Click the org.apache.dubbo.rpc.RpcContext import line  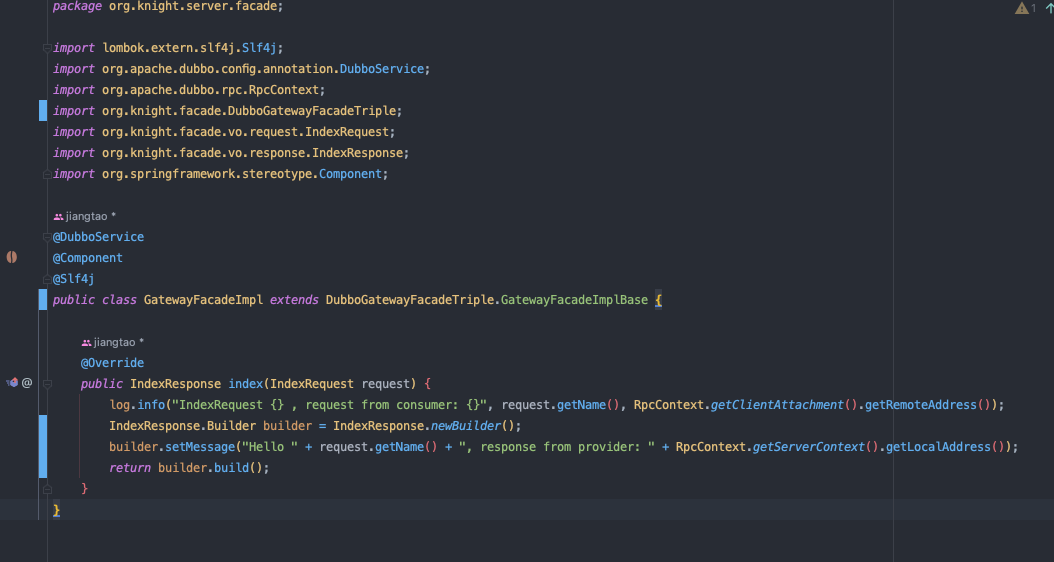[x=189, y=89]
